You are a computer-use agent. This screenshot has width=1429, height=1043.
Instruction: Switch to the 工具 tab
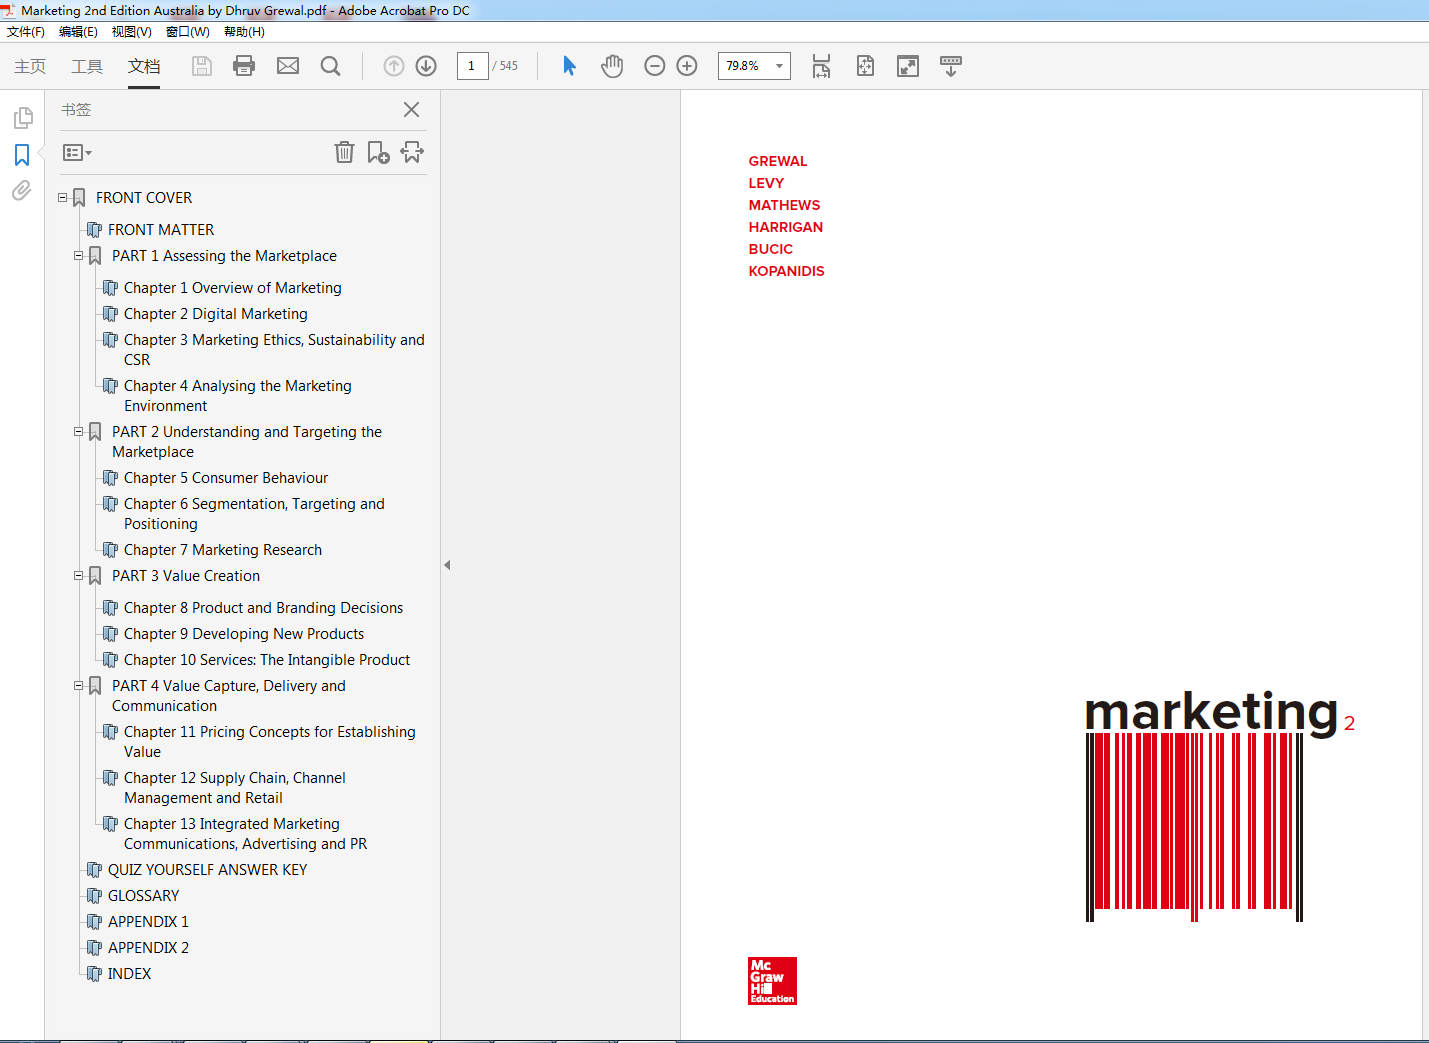coord(87,66)
